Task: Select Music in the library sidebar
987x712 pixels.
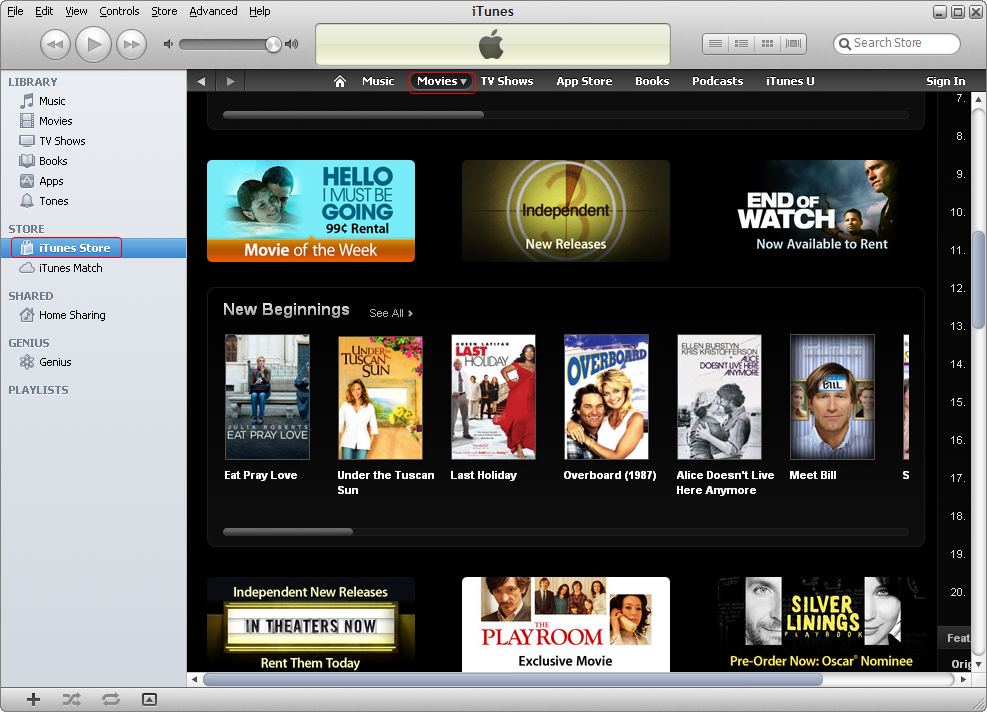Action: [x=93, y=101]
